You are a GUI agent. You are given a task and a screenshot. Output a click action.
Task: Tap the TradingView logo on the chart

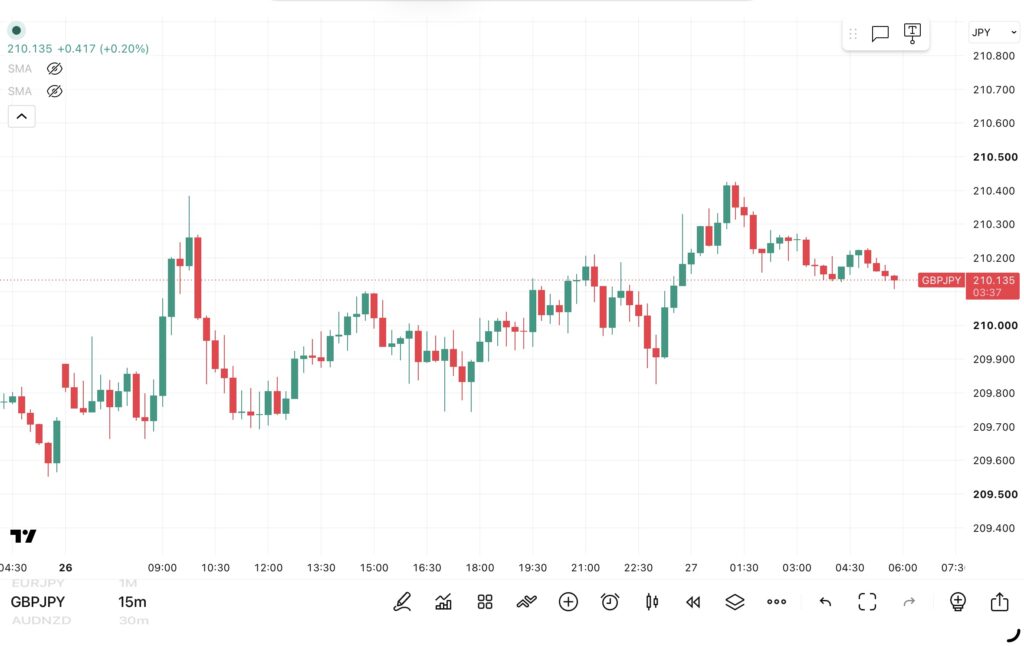tap(24, 536)
